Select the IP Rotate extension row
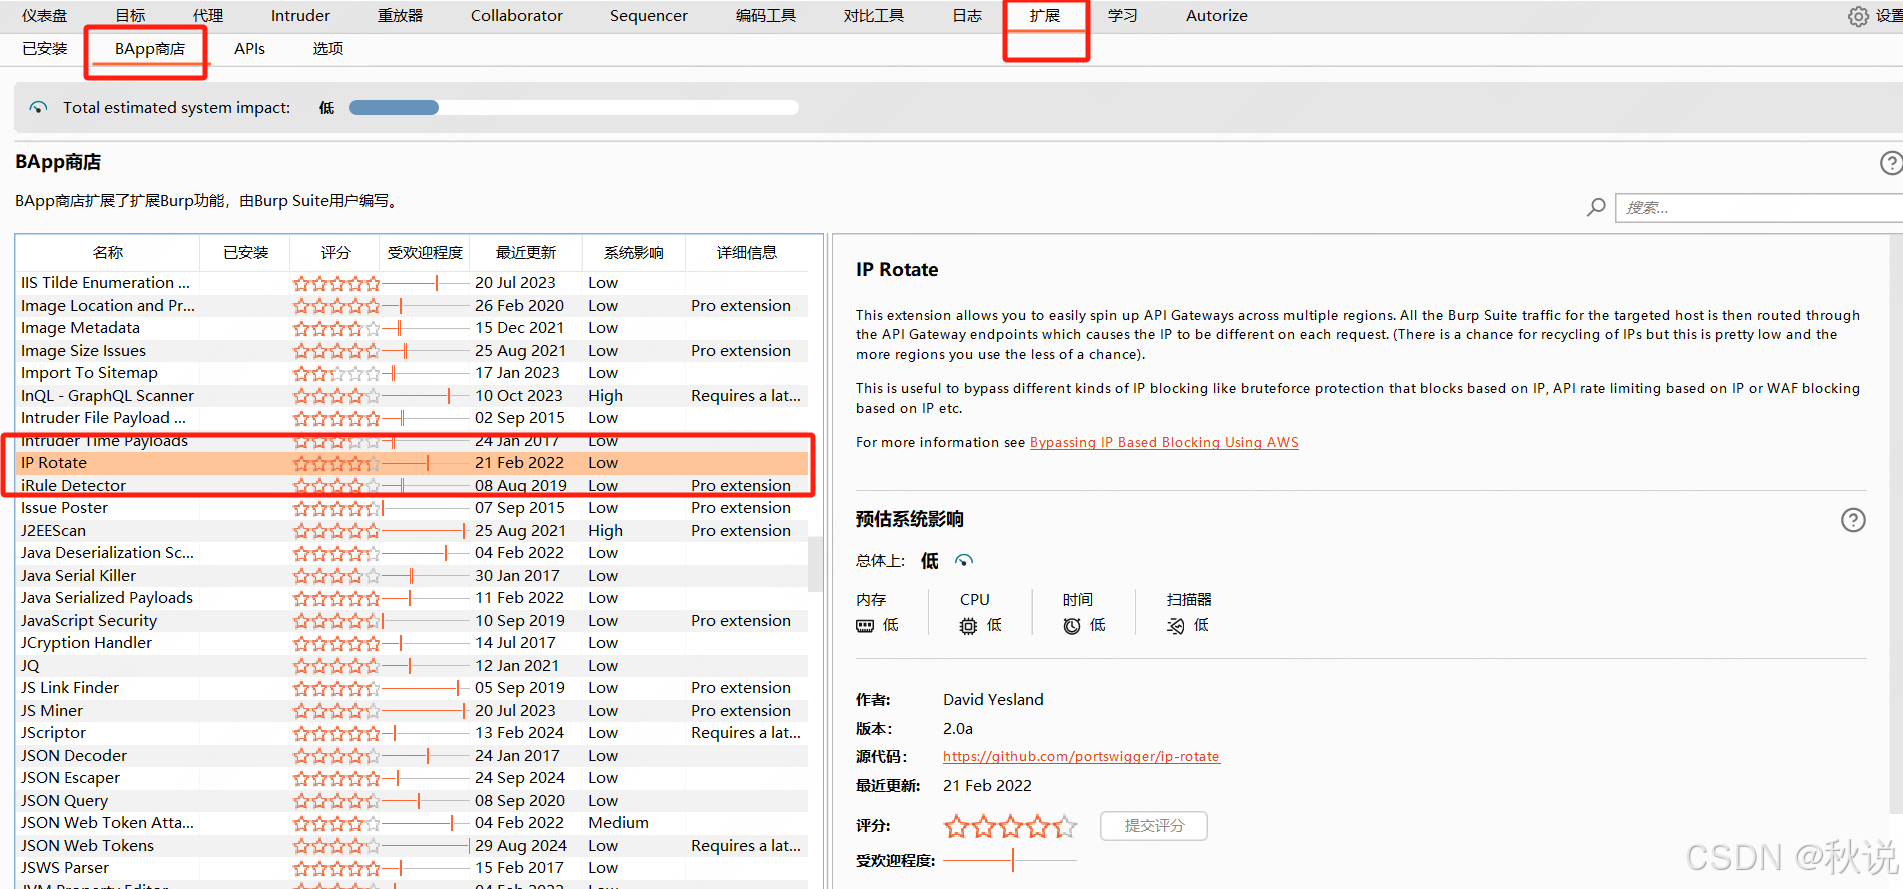1903x889 pixels. (412, 463)
